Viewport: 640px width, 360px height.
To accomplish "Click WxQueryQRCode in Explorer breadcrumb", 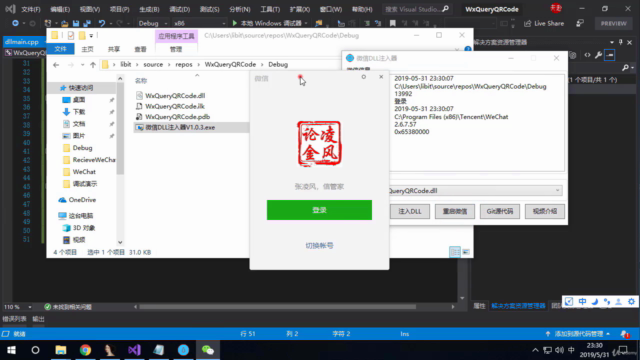I will pos(230,64).
